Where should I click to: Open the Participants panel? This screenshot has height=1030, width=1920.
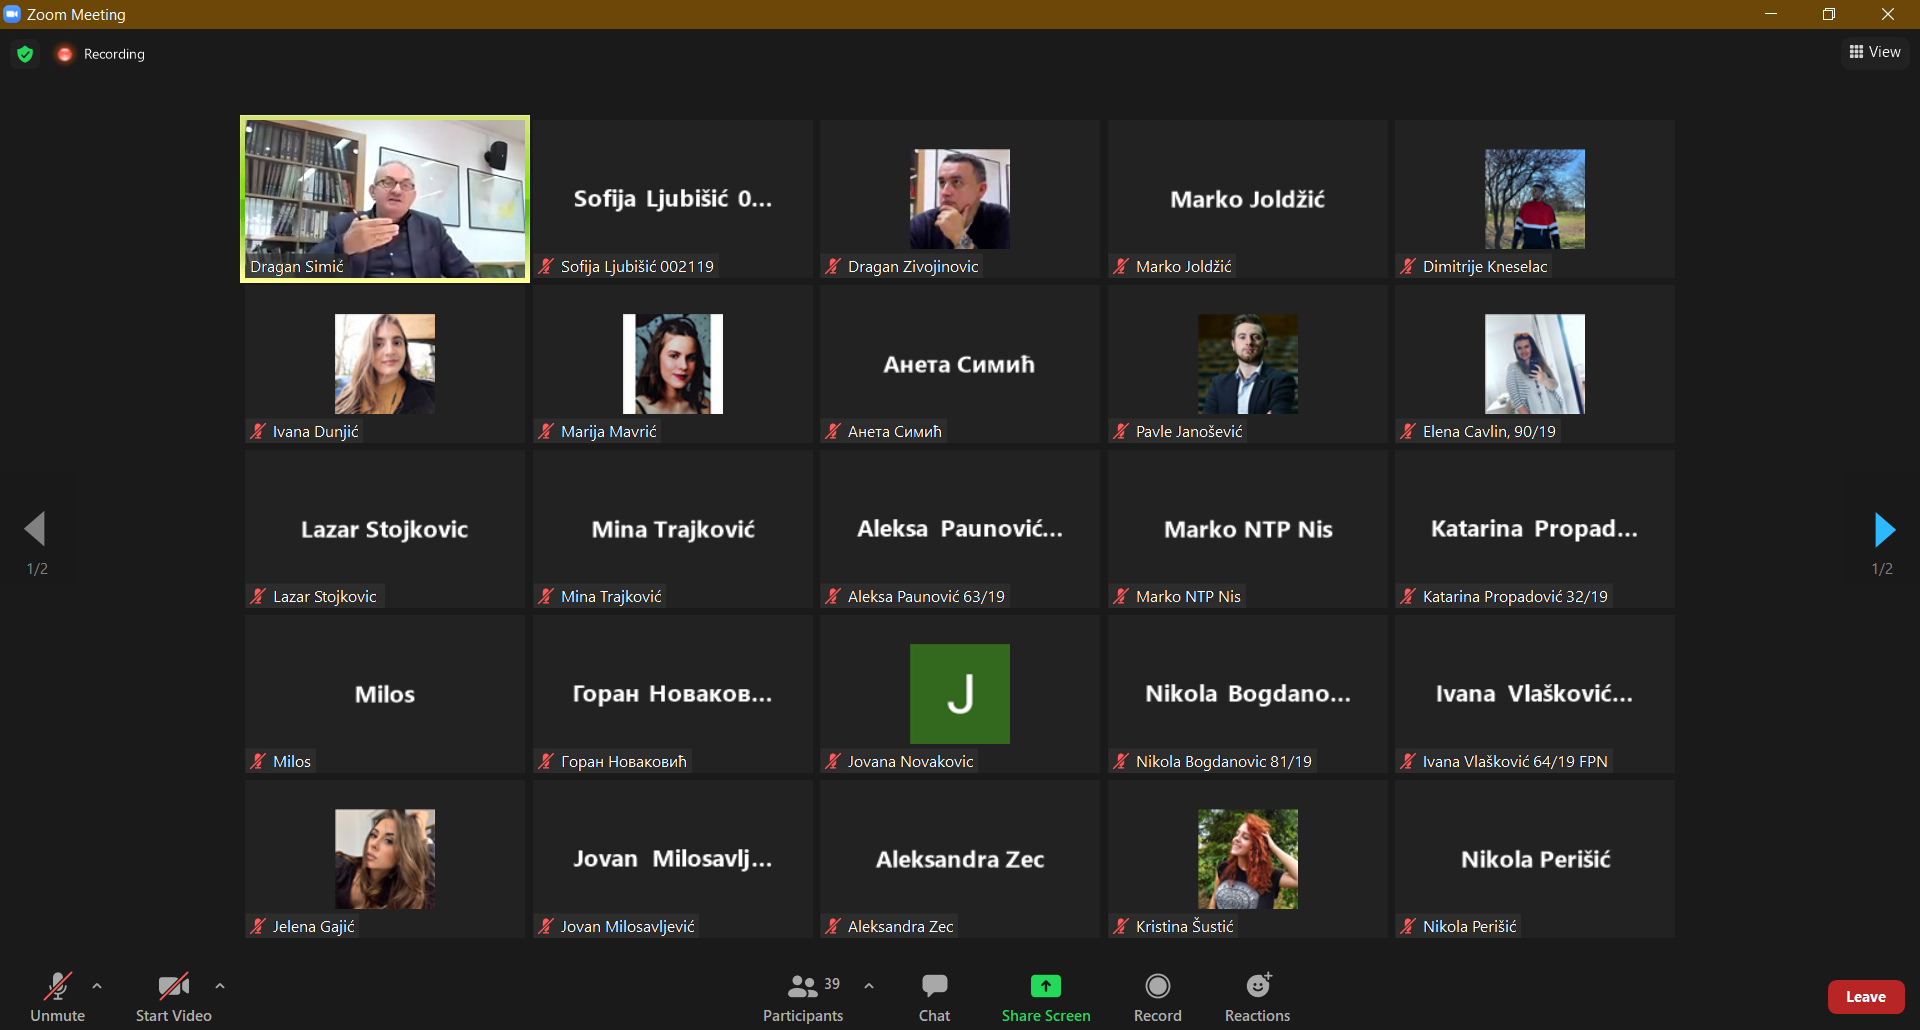(803, 997)
